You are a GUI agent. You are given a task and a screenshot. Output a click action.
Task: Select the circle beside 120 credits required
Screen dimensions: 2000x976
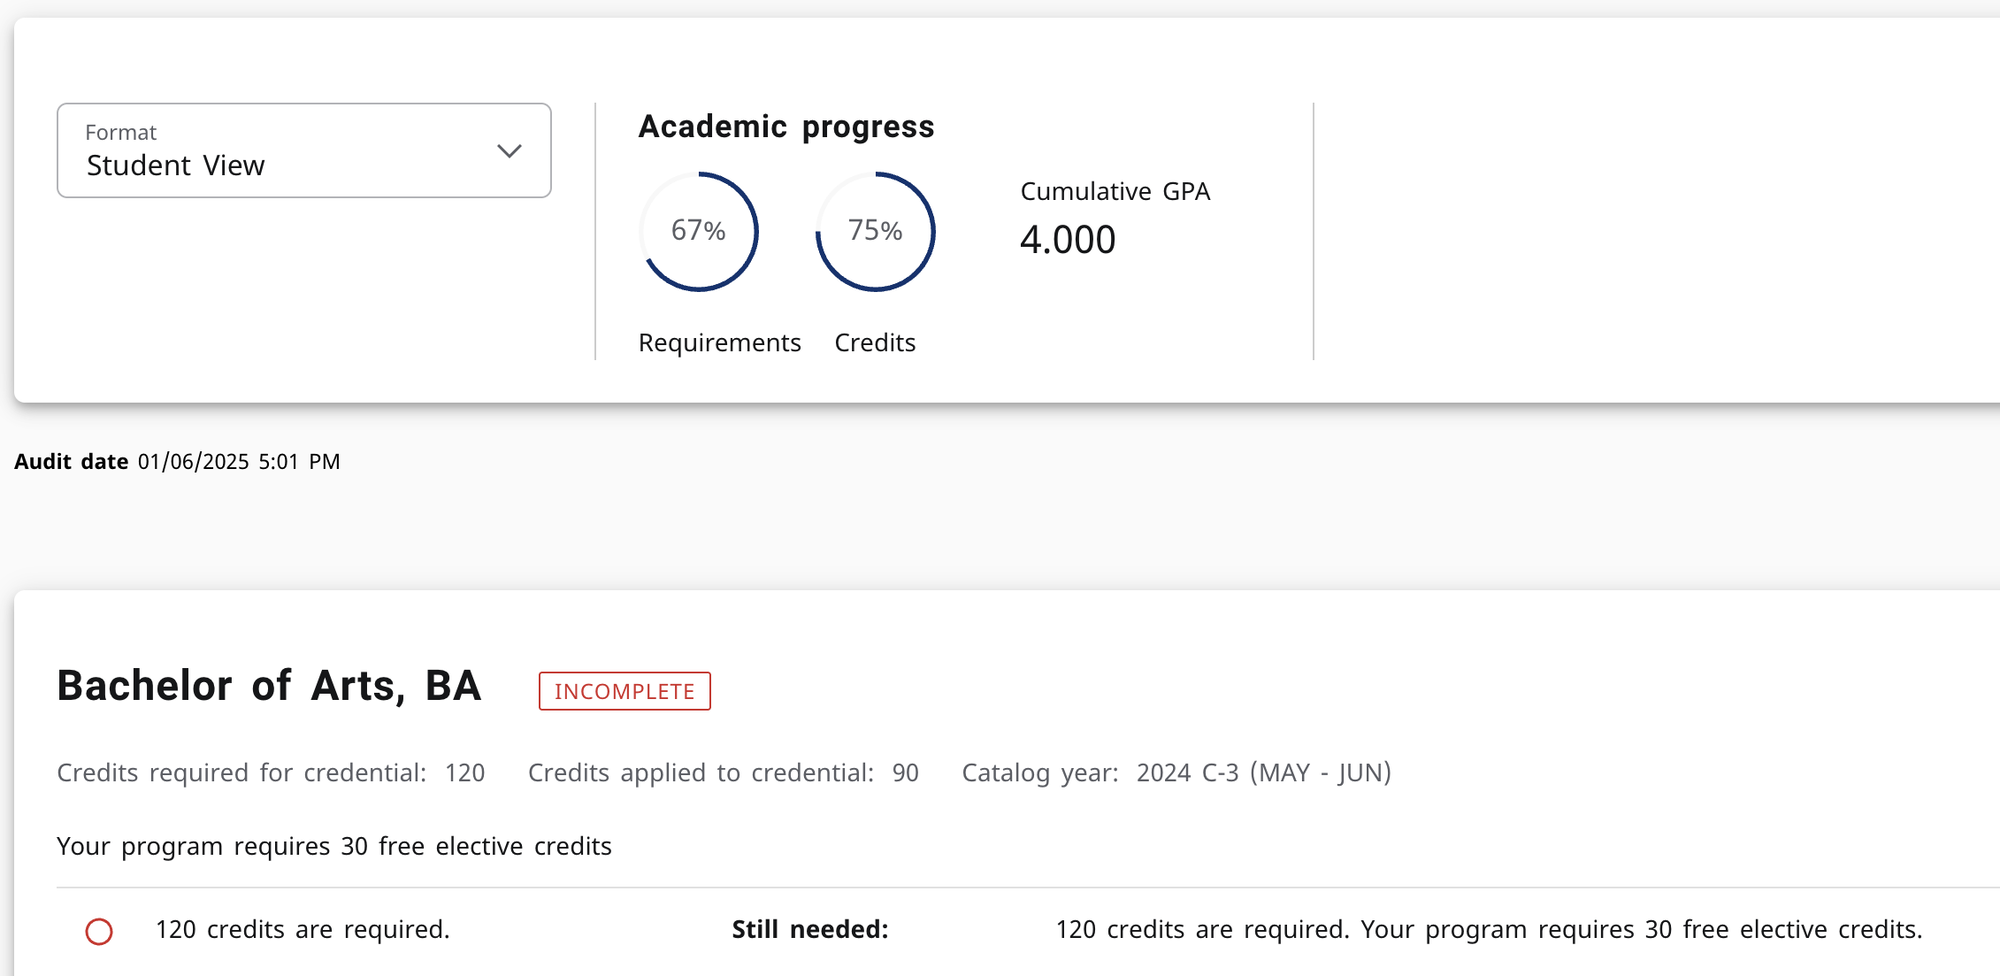click(100, 930)
